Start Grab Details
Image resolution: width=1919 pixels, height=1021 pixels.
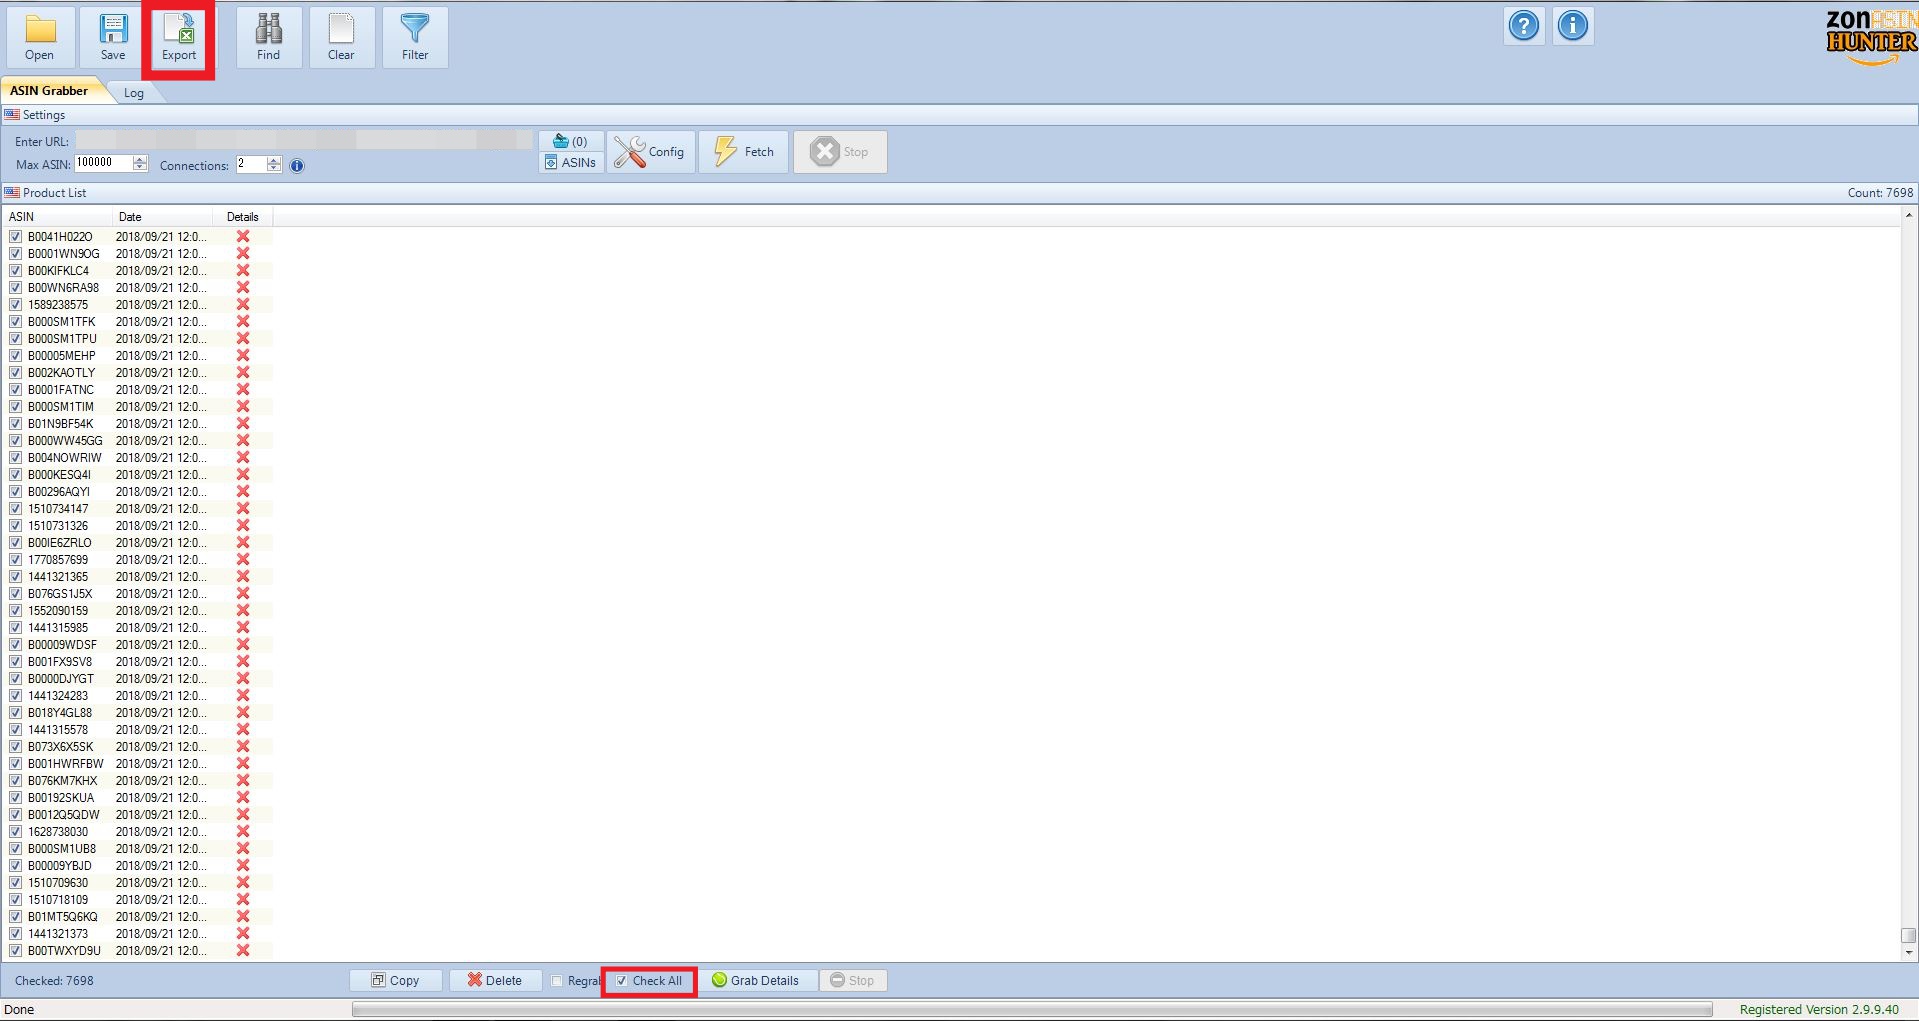click(756, 981)
